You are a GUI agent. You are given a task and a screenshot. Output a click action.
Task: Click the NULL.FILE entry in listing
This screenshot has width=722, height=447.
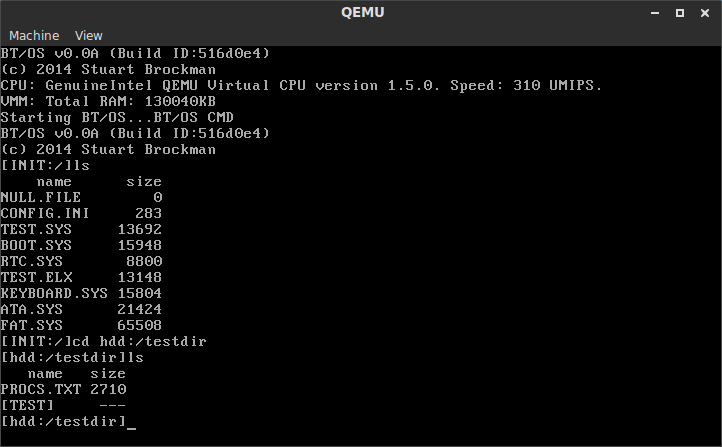[x=41, y=197]
